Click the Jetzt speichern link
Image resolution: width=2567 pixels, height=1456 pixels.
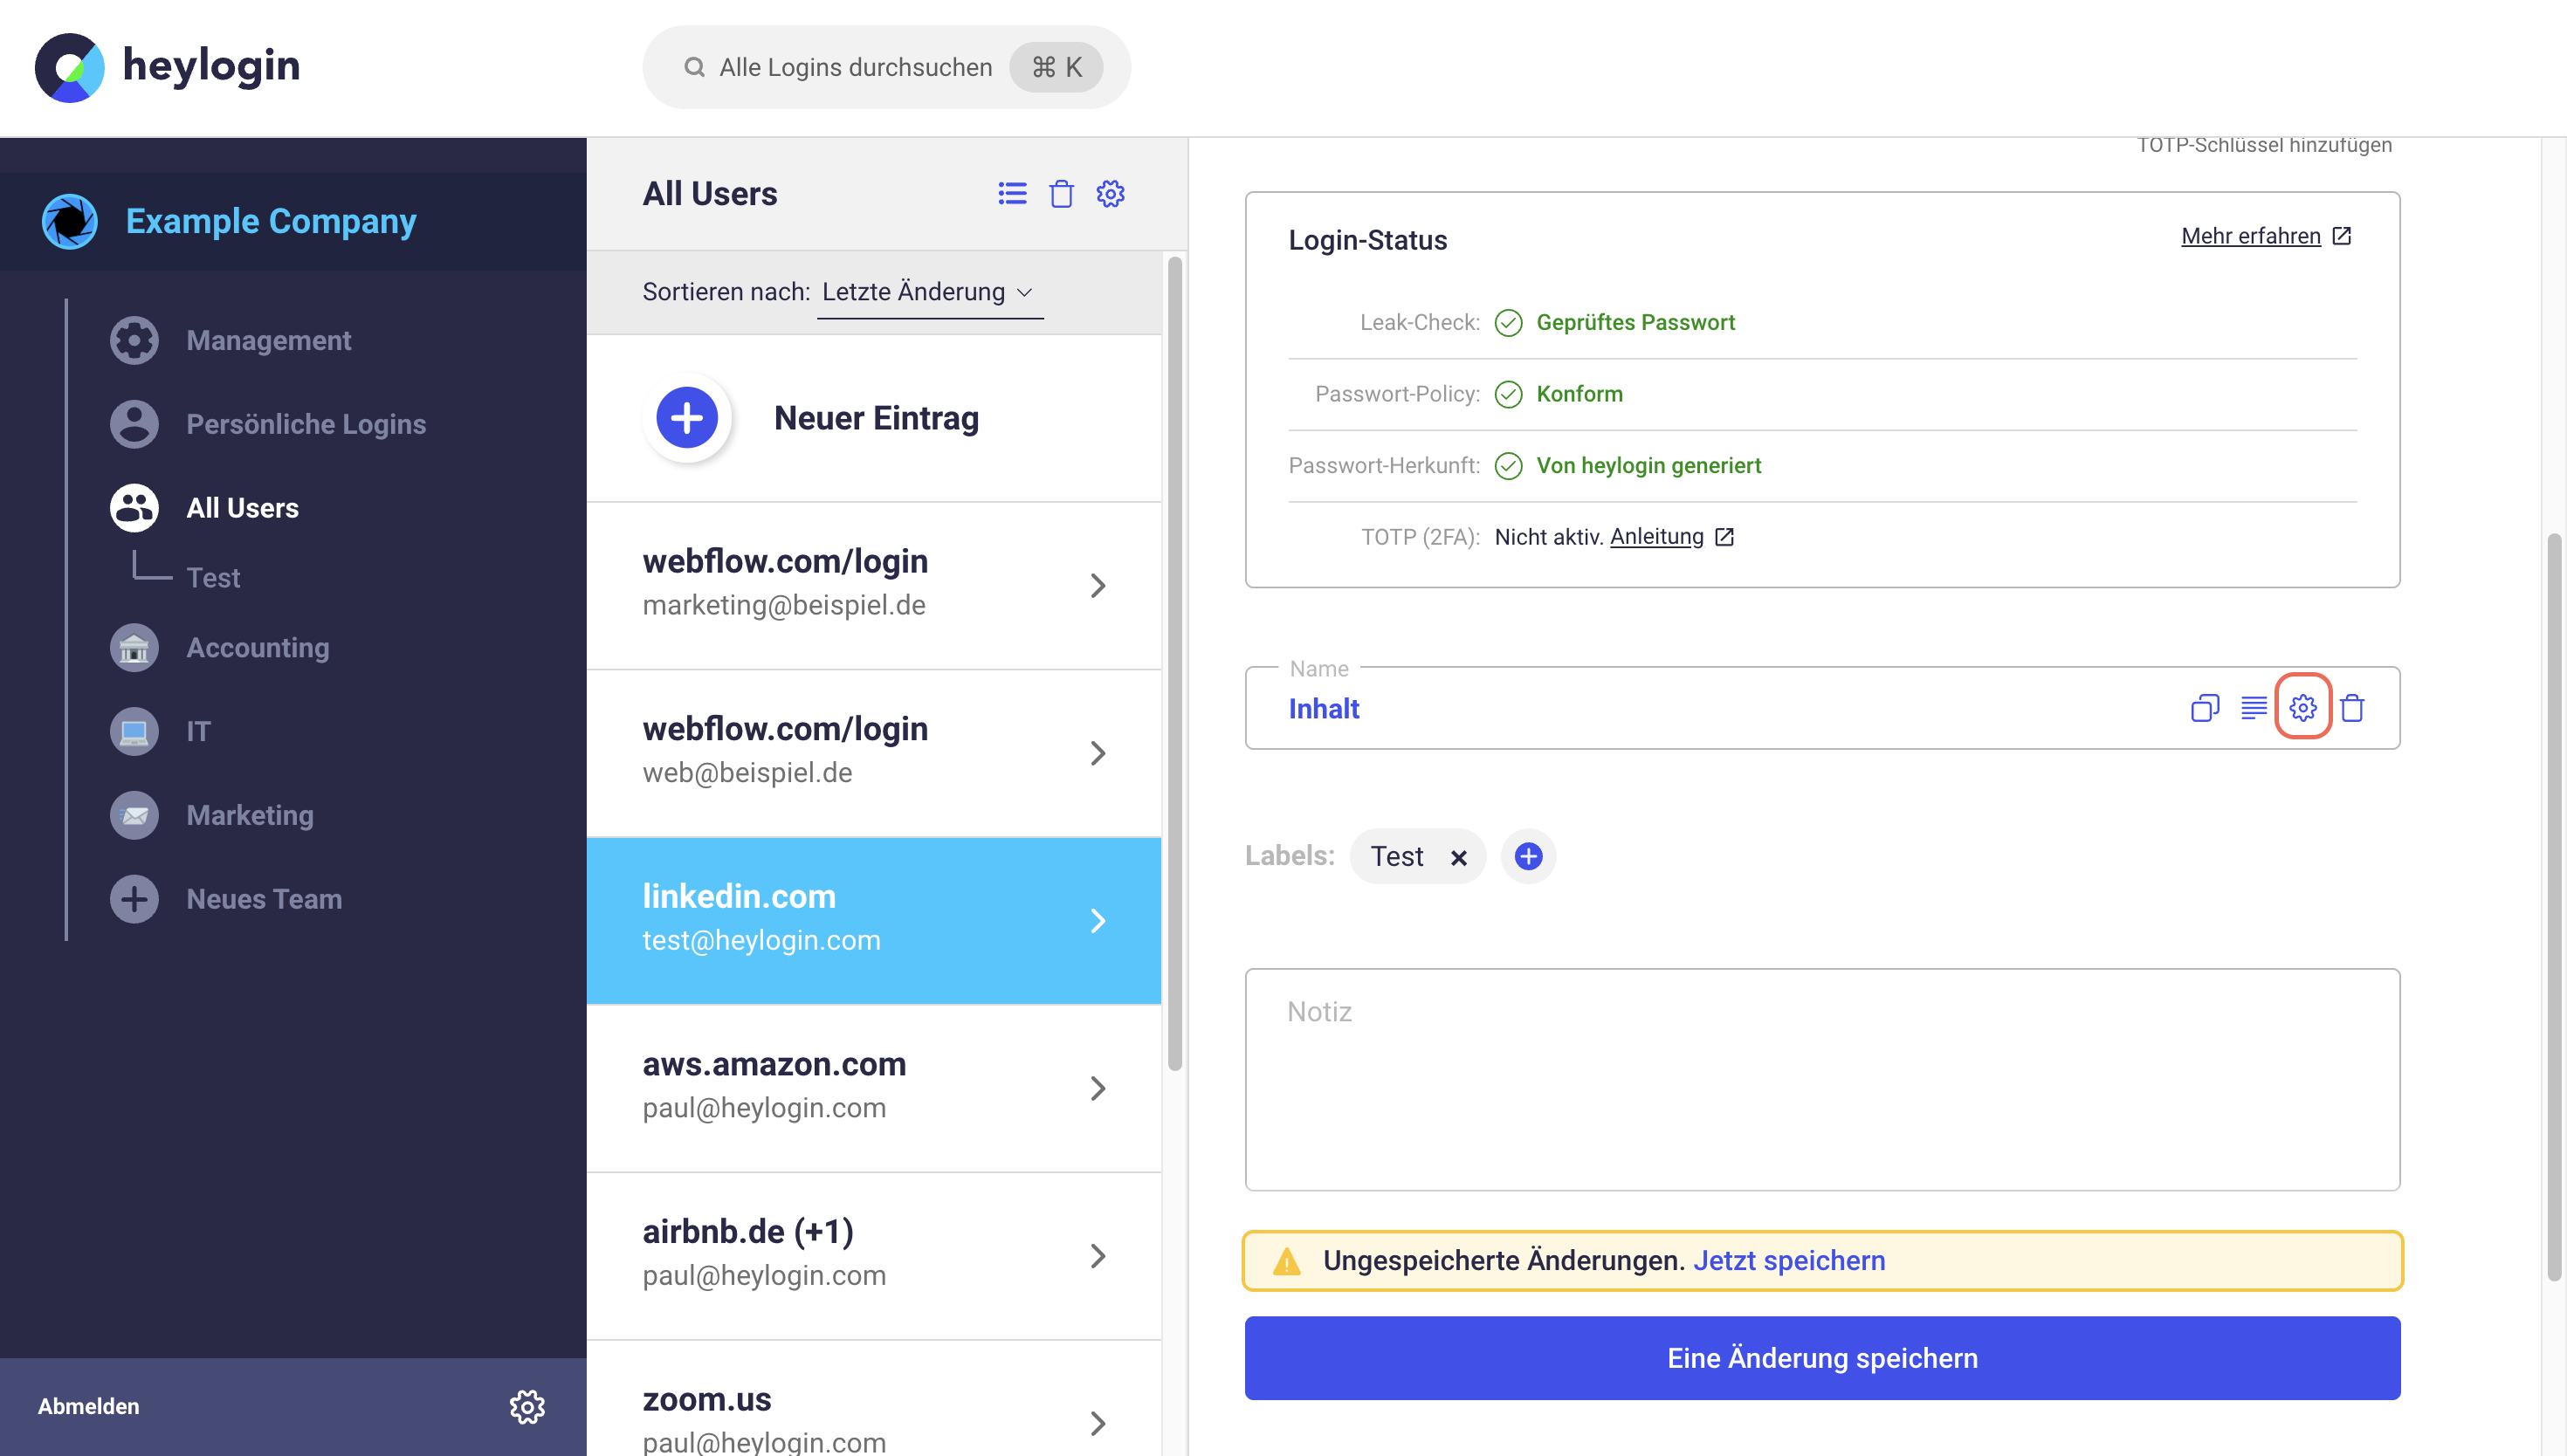point(1789,1260)
